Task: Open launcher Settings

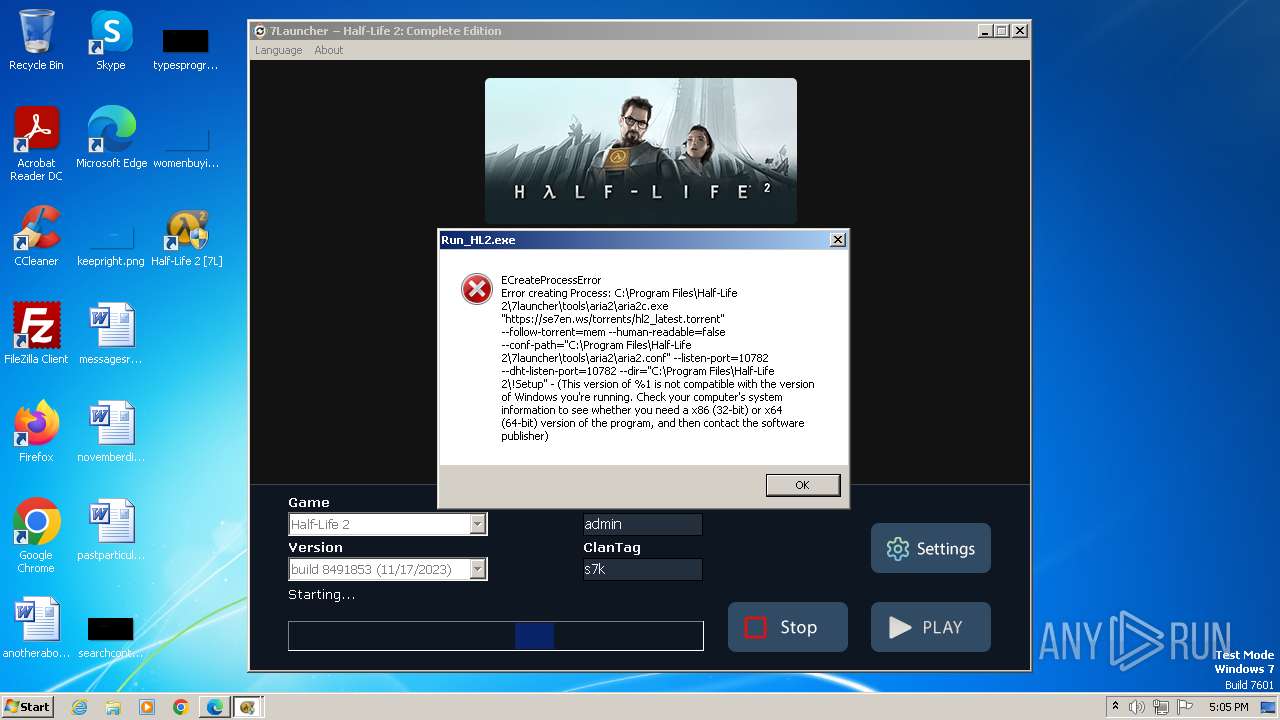Action: coord(931,548)
